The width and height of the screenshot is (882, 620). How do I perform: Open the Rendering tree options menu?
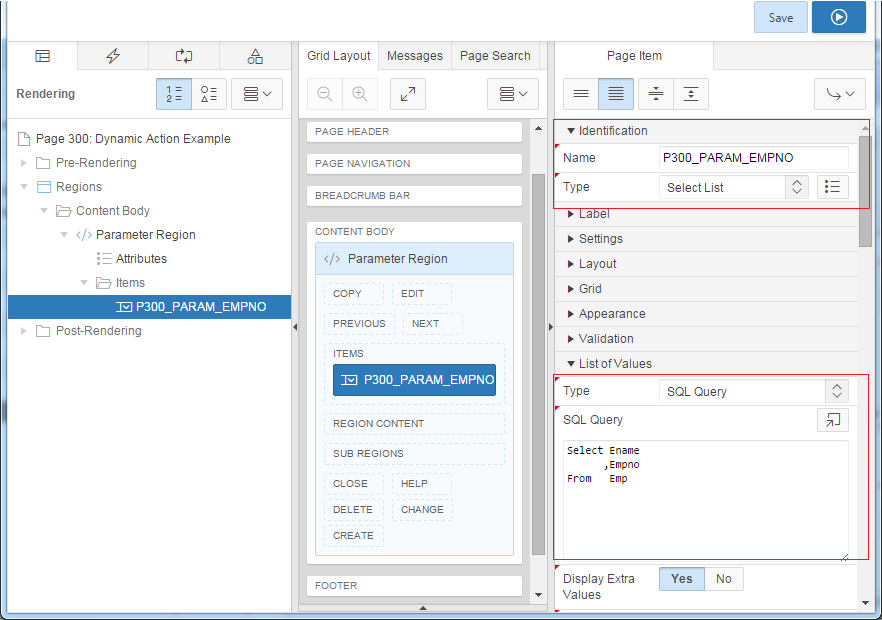[257, 93]
